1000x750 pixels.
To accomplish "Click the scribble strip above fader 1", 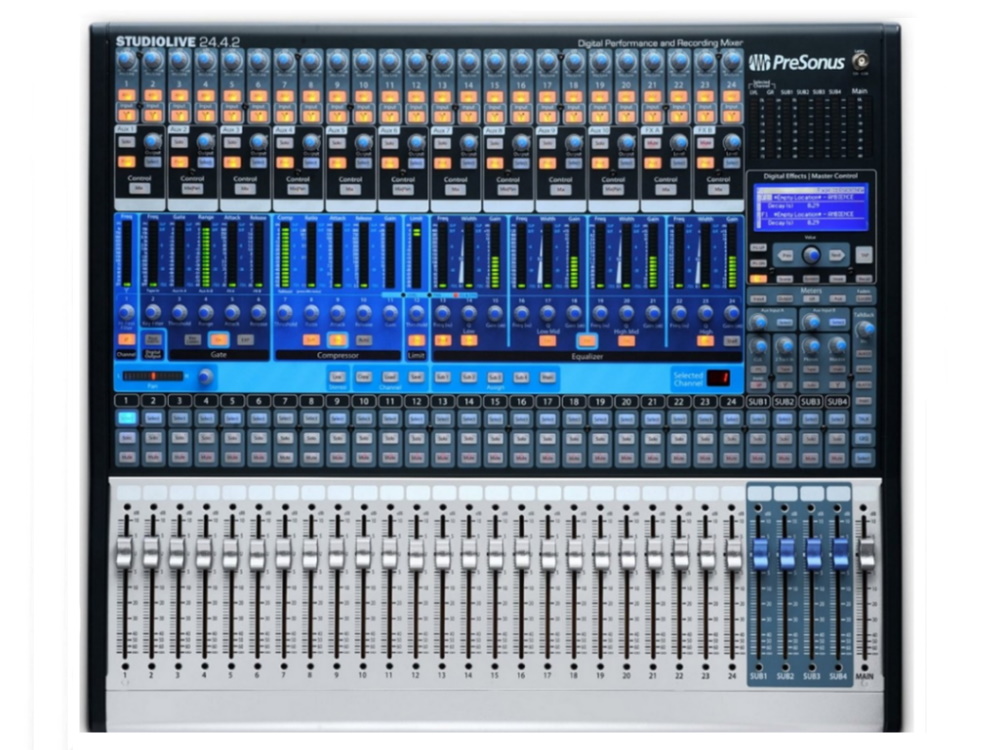I will [126, 493].
